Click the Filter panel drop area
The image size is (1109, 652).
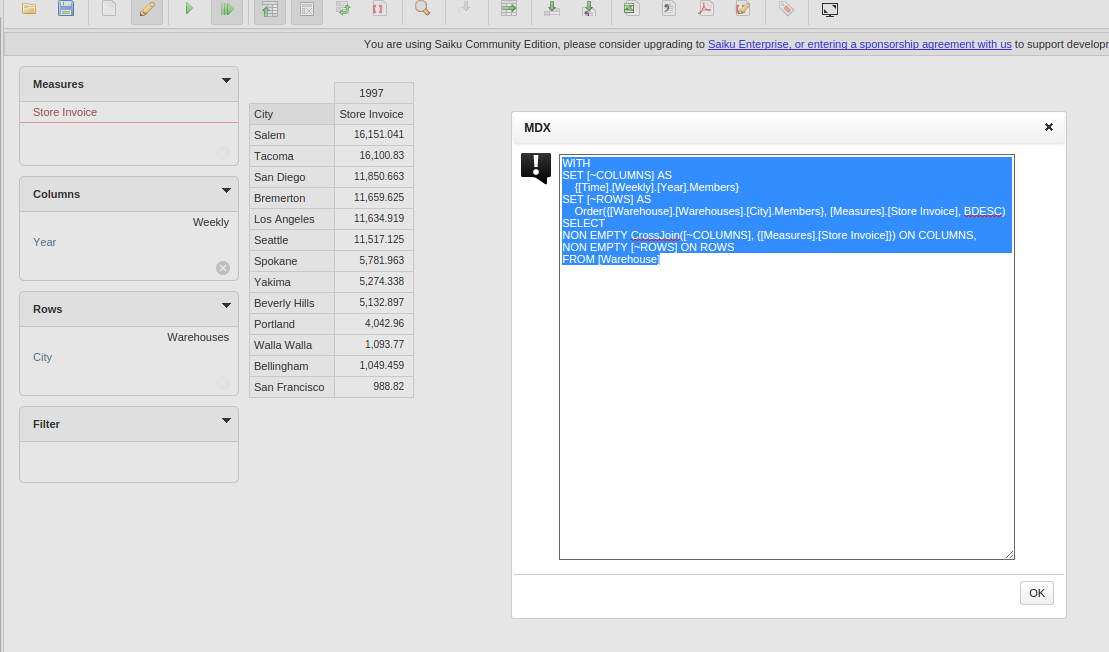(x=129, y=462)
